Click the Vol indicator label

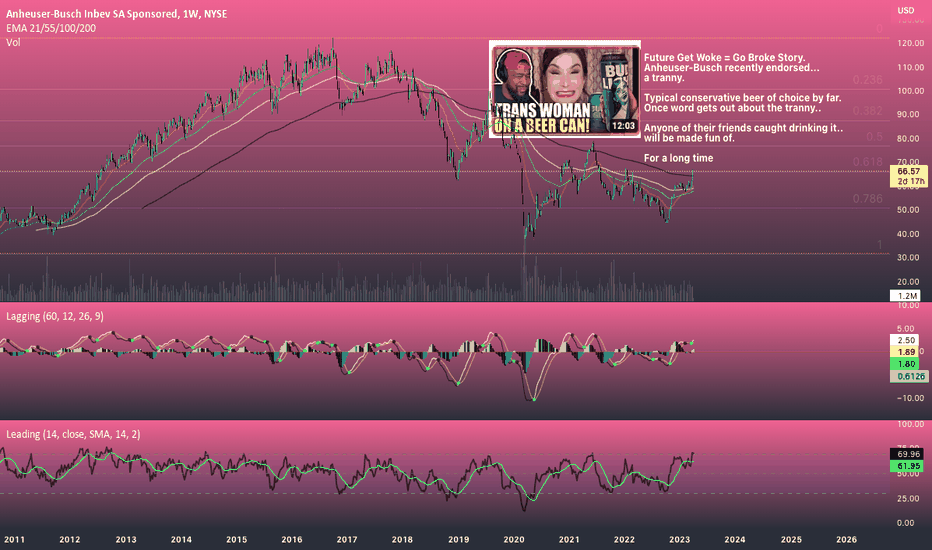[x=13, y=42]
